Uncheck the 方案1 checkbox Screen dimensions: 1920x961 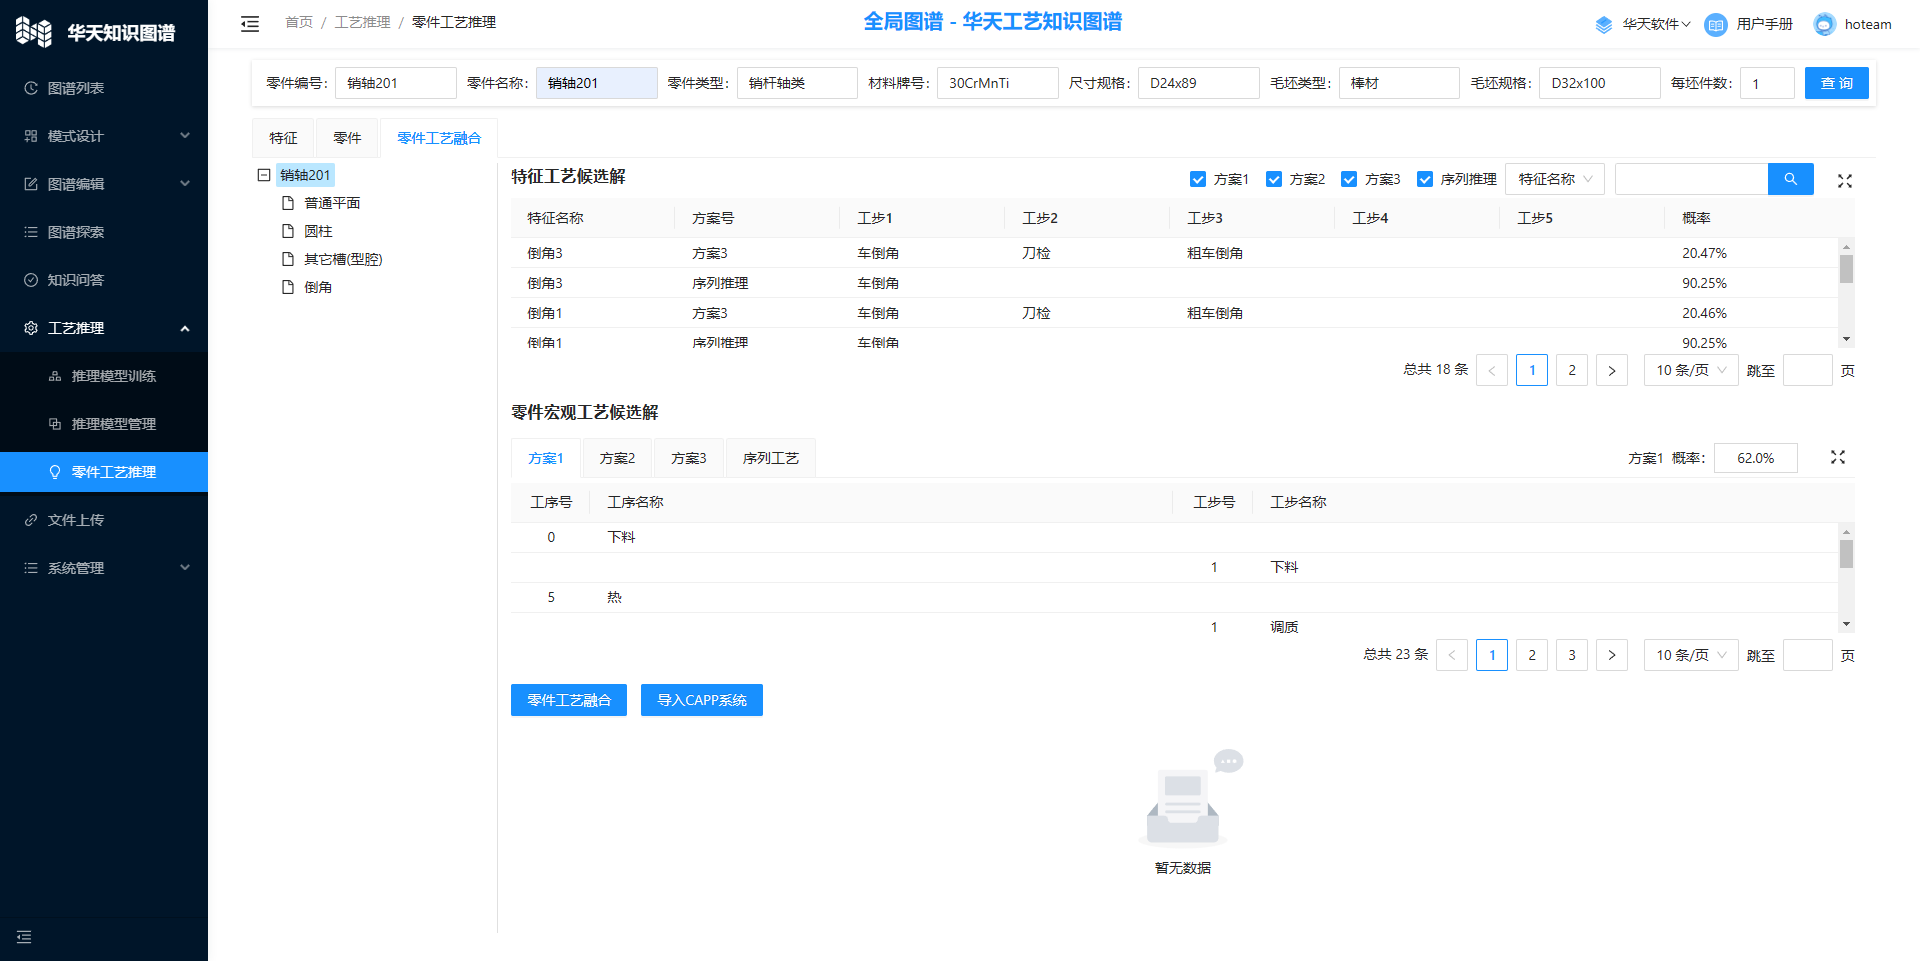click(1197, 179)
